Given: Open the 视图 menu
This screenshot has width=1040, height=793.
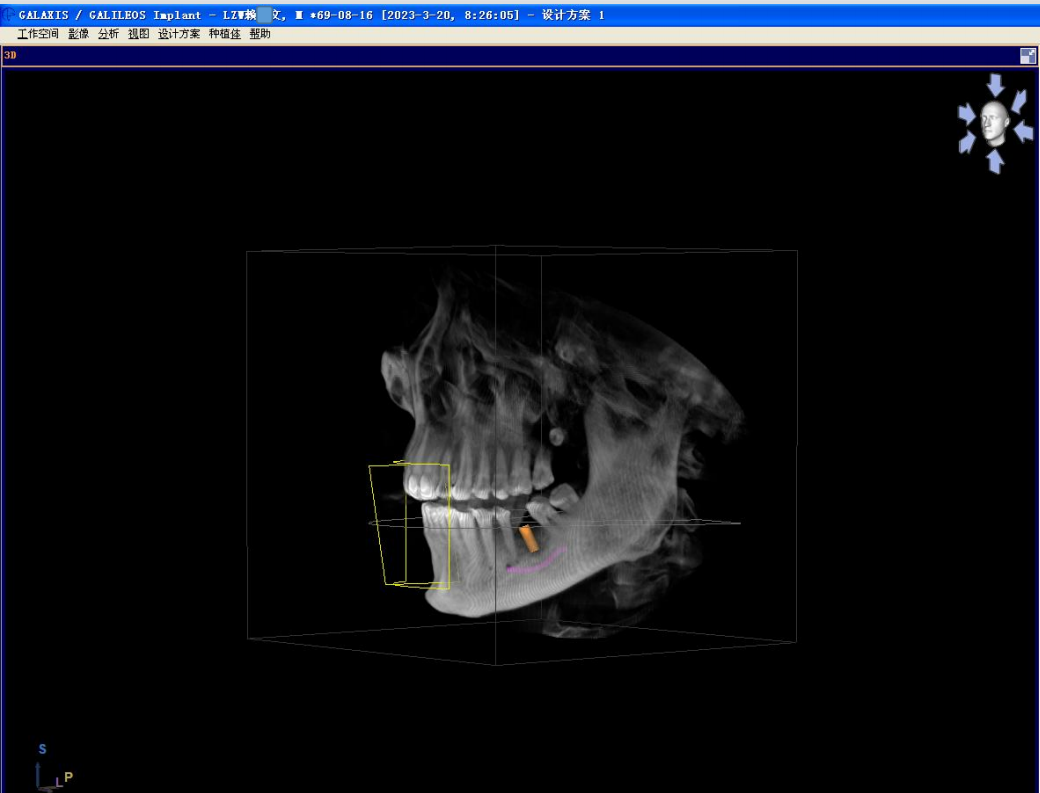Looking at the screenshot, I should click(x=139, y=34).
